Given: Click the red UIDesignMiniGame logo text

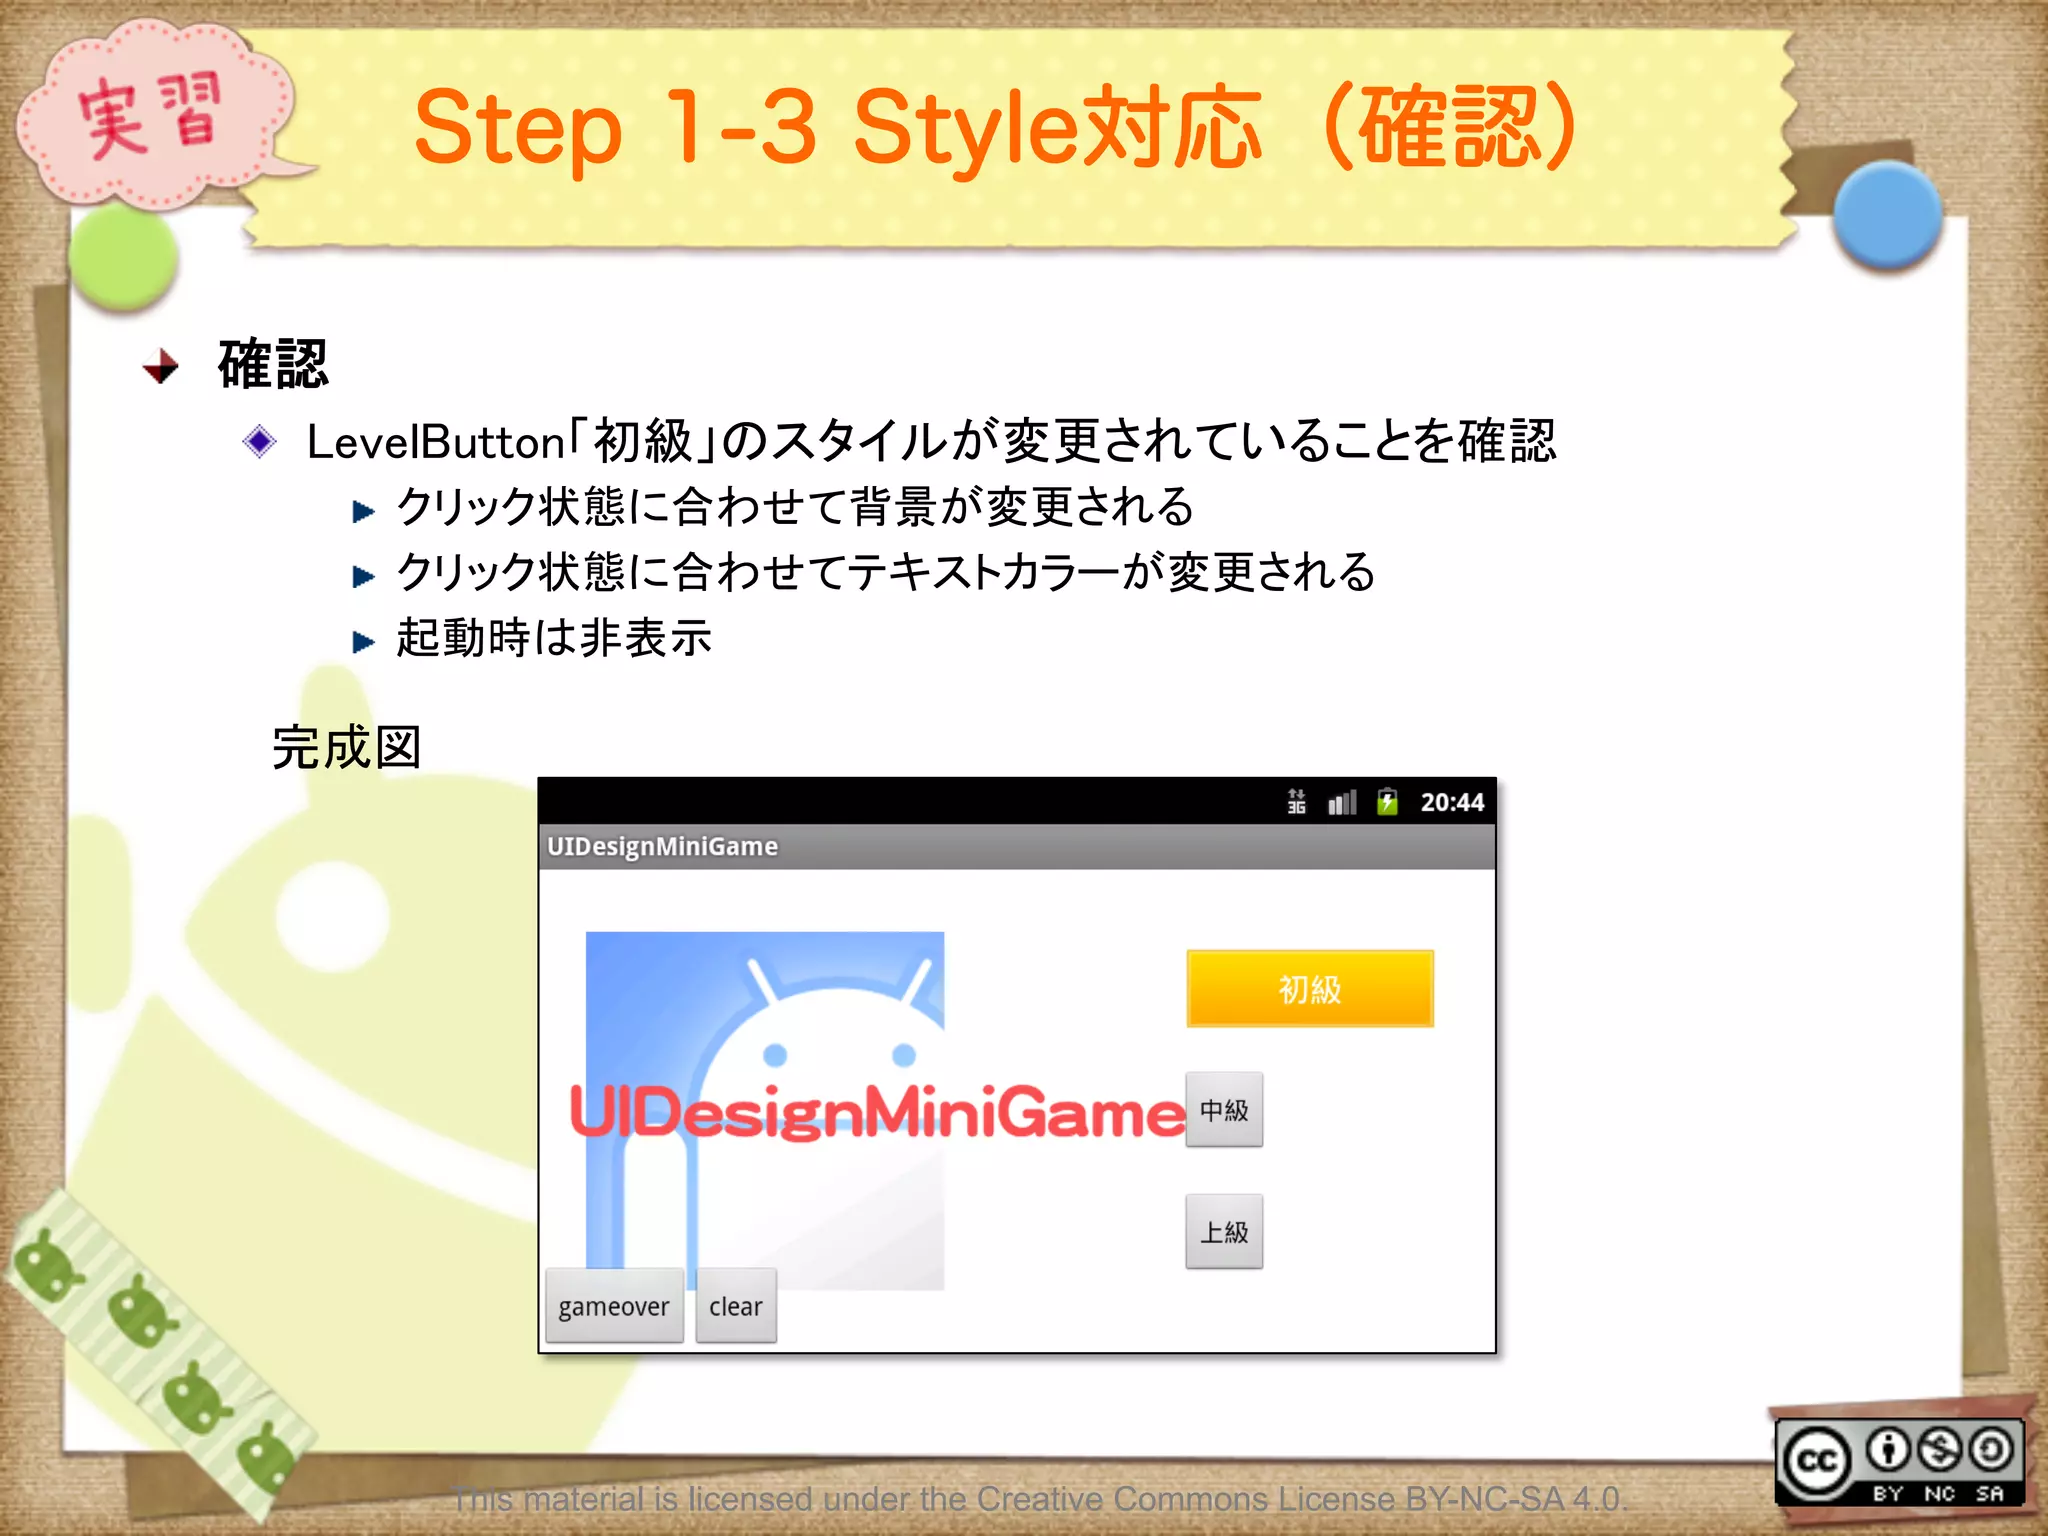Looking at the screenshot, I should click(877, 1113).
